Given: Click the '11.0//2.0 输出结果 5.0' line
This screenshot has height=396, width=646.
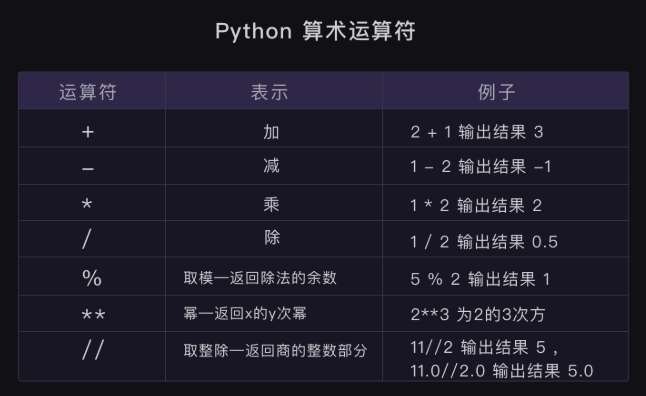Looking at the screenshot, I should 501,371.
